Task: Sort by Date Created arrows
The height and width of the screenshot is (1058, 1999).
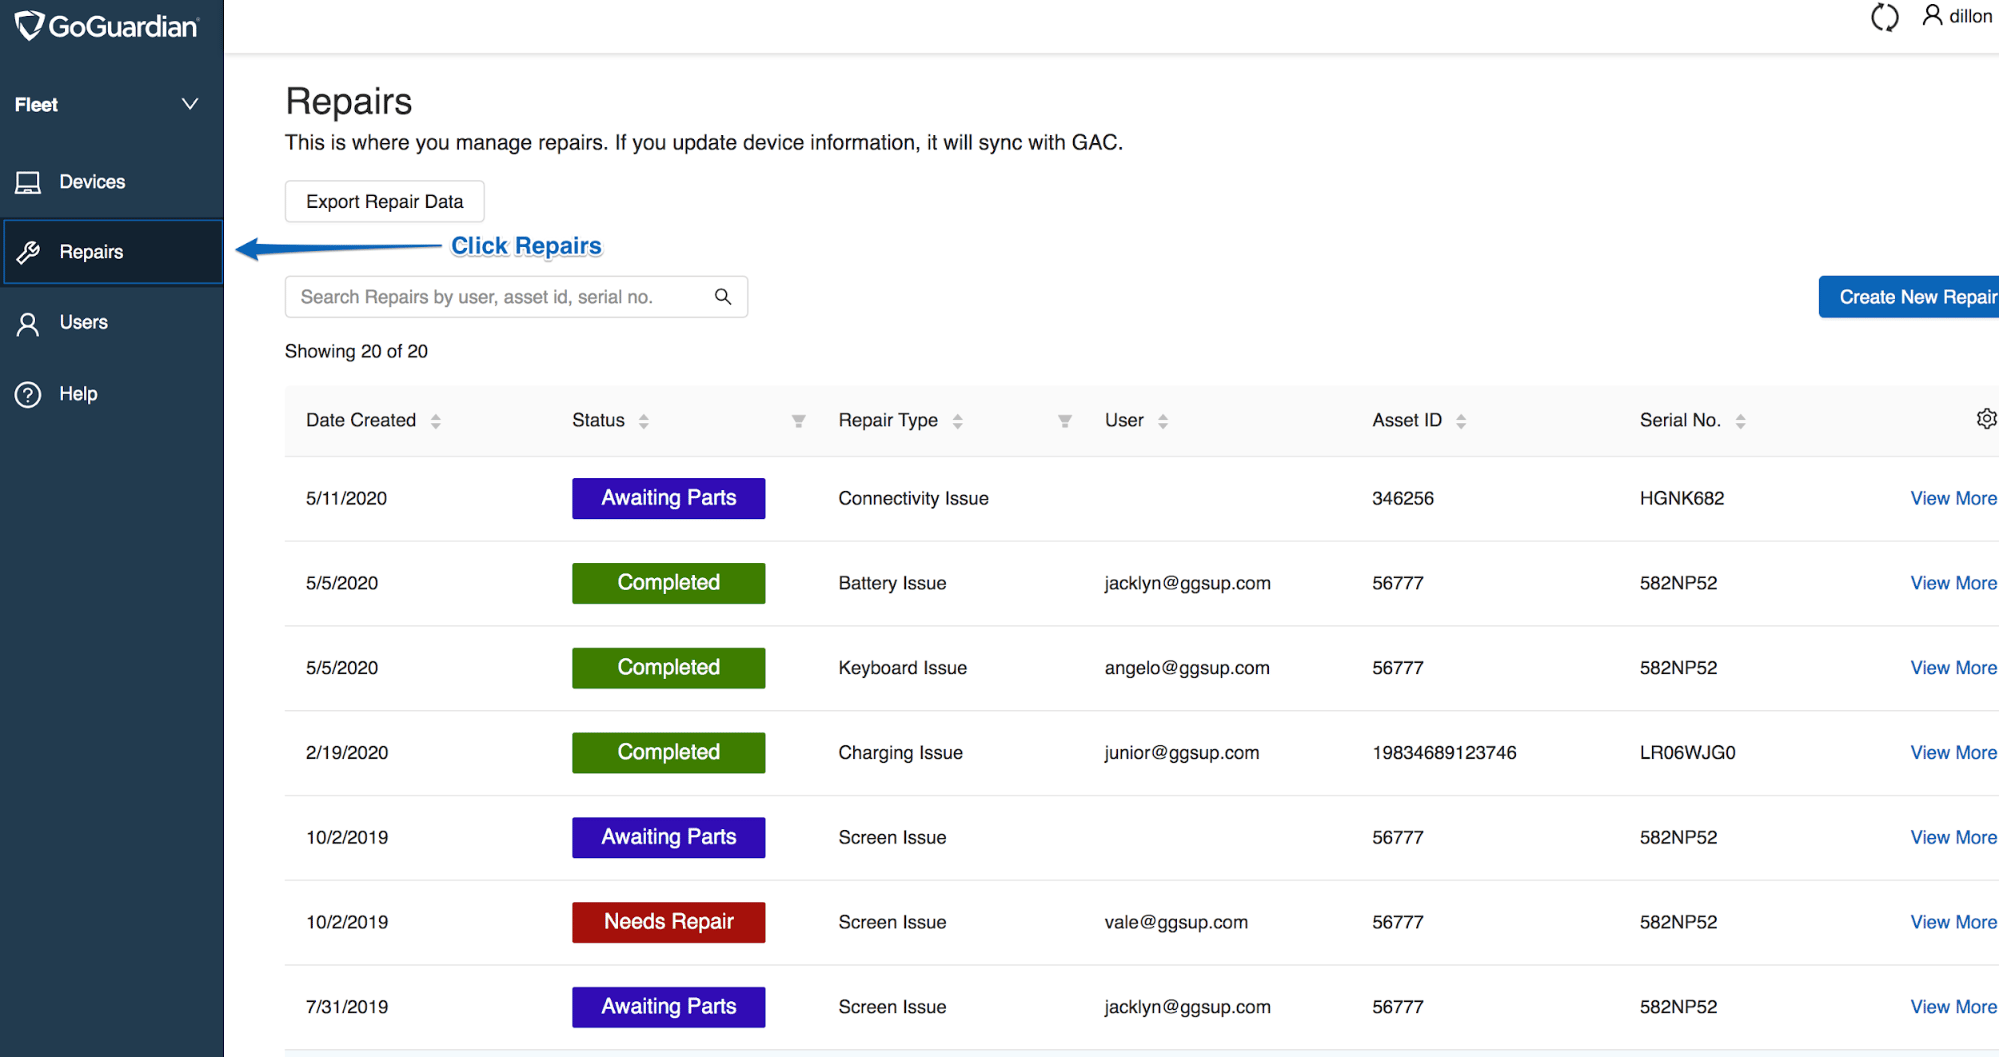Action: pos(436,421)
